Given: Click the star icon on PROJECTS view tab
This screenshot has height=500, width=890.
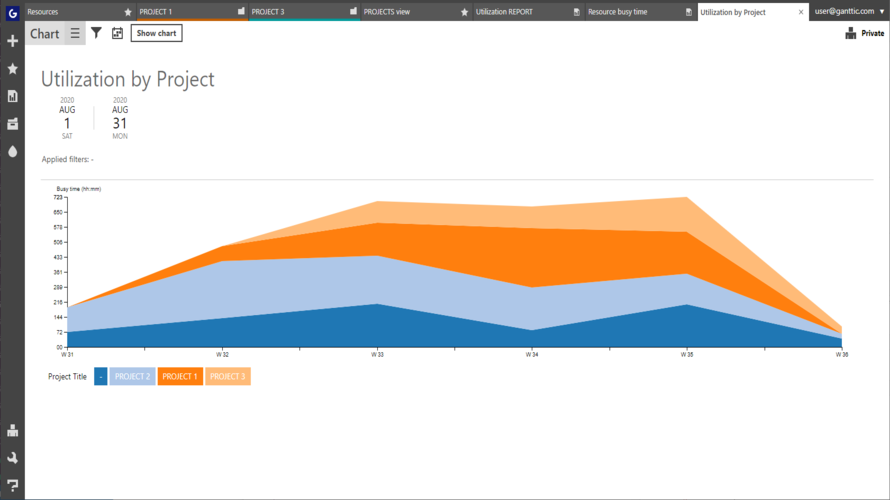Looking at the screenshot, I should (x=464, y=12).
